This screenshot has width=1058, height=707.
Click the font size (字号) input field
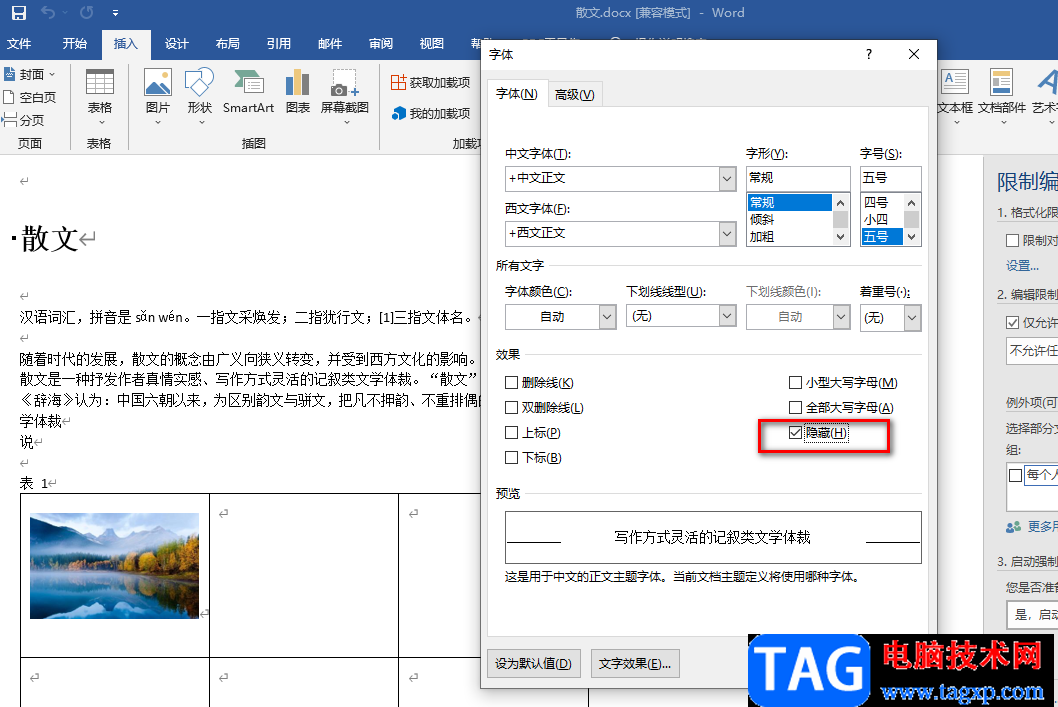coord(890,178)
